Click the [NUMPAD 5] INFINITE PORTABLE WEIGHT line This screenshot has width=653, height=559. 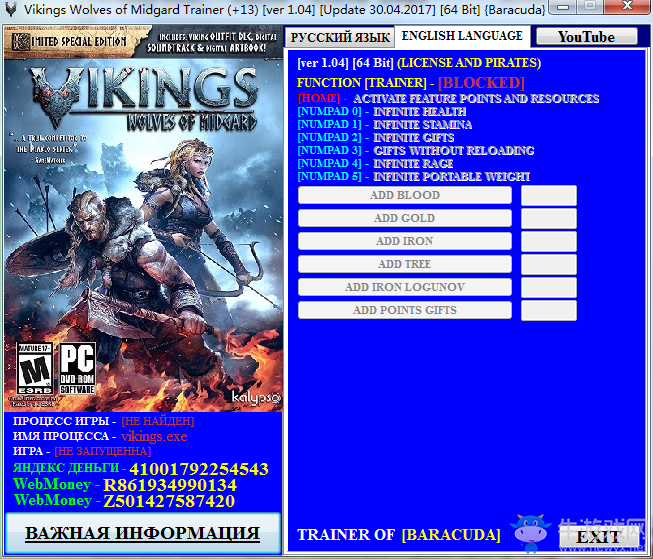coord(414,176)
